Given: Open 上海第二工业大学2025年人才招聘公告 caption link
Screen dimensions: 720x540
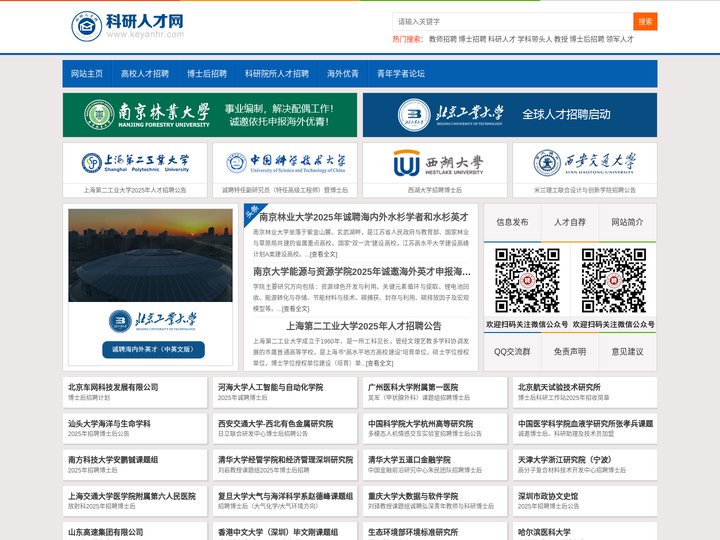Looking at the screenshot, I should pos(135,190).
